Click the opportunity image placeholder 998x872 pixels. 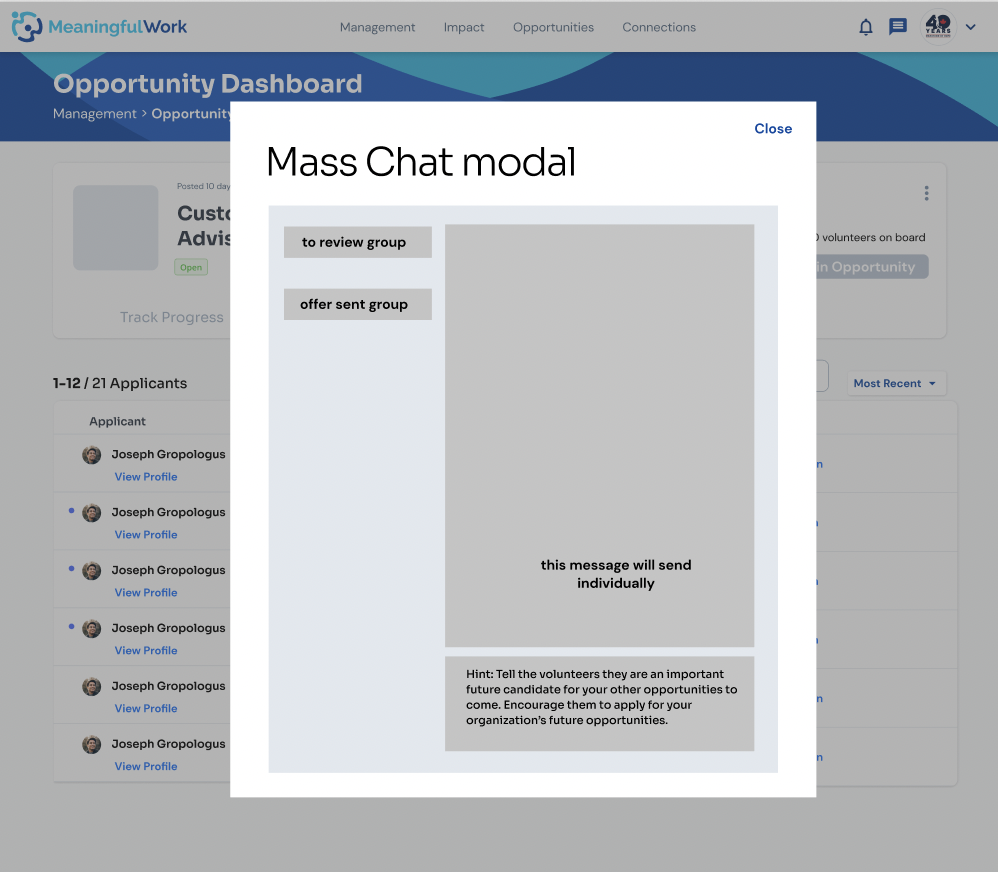(x=116, y=228)
